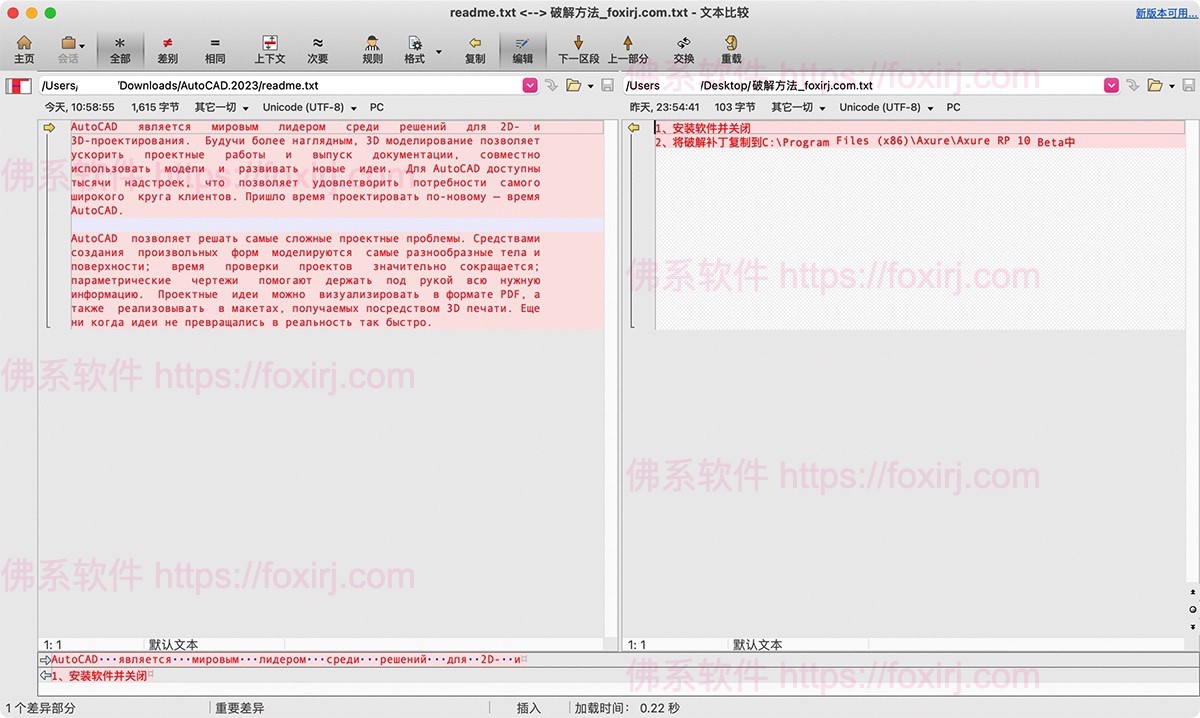
Task: Go to previous section using 上一部分 icon
Action: point(628,47)
